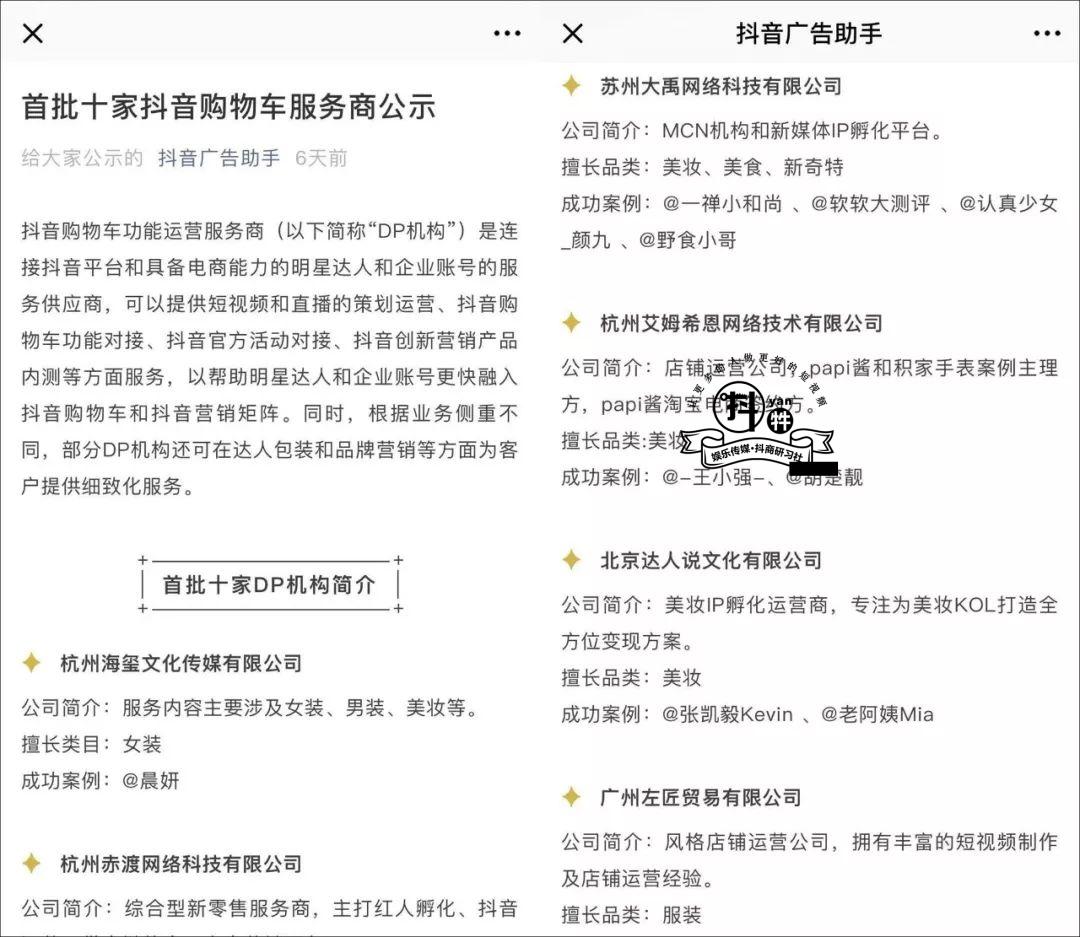Screen dimensions: 1080x937
Task: Tap the star bullet next to 苏州大禹网络科技有限公司
Action: [x=571, y=86]
